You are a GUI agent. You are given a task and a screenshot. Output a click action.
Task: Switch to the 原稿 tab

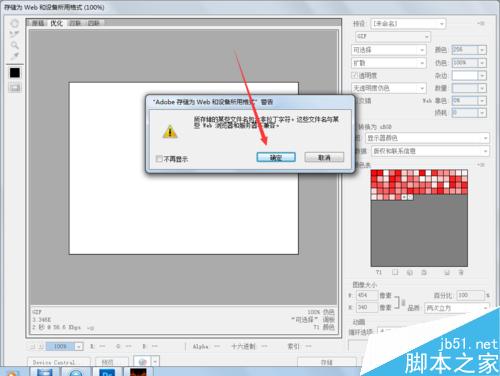tap(38, 23)
